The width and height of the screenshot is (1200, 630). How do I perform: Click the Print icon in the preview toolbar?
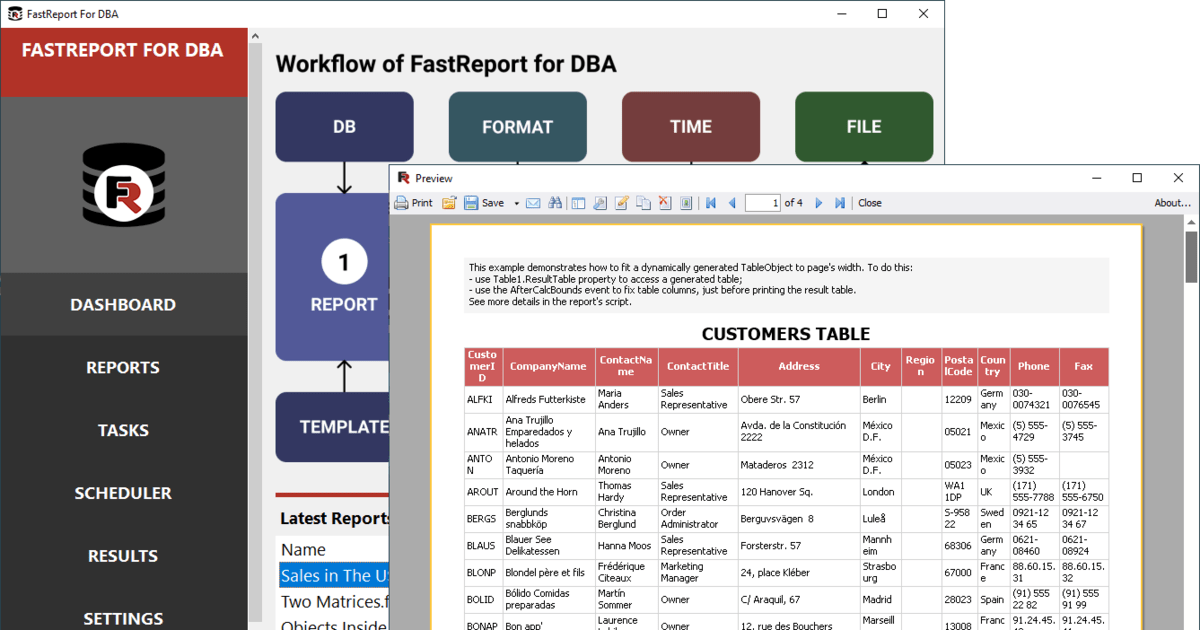[x=400, y=203]
